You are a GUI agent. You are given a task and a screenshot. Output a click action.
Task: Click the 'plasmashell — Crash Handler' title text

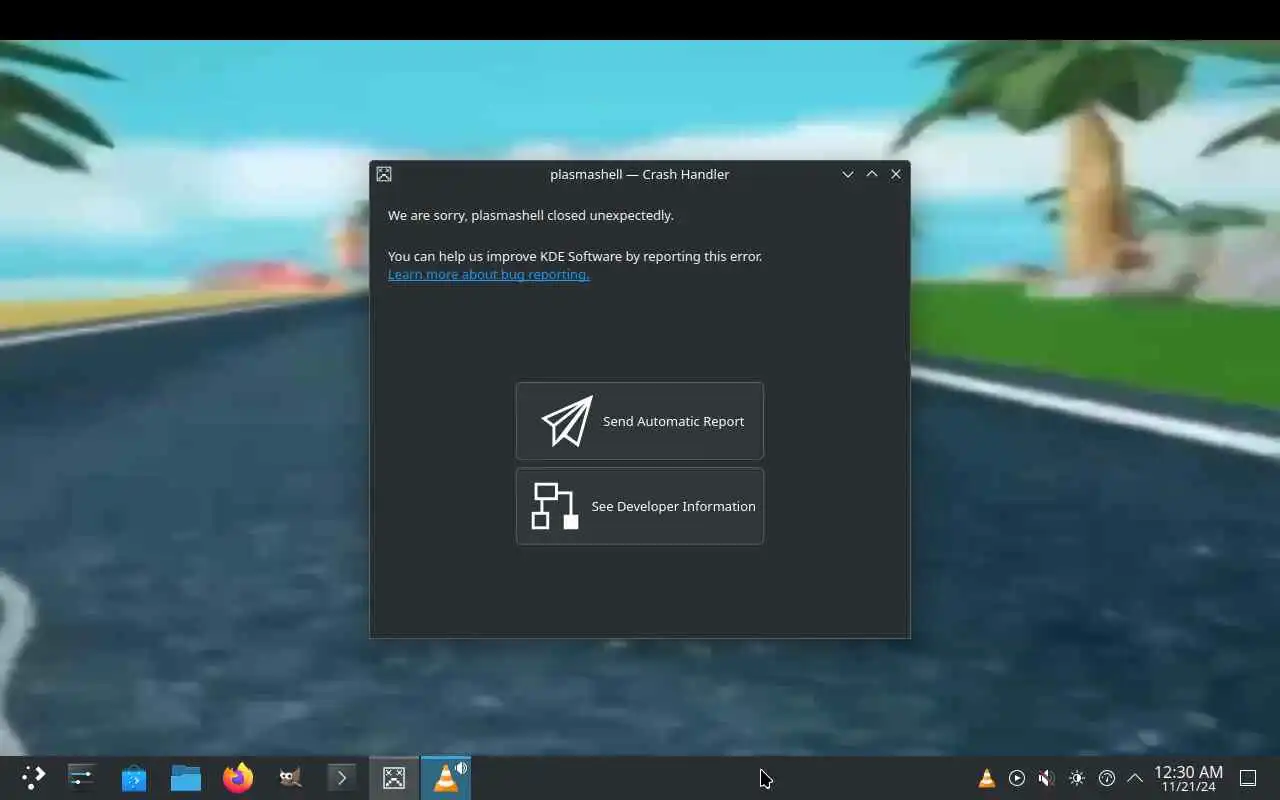coord(640,174)
